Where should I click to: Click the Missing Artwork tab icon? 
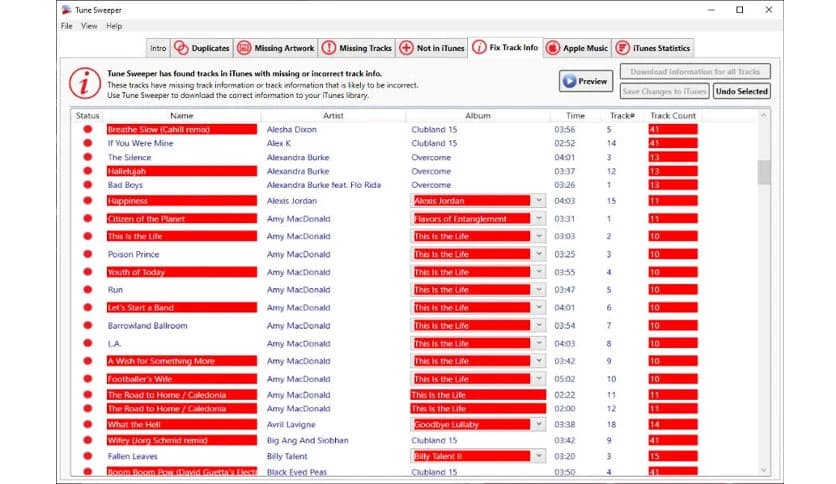point(244,48)
